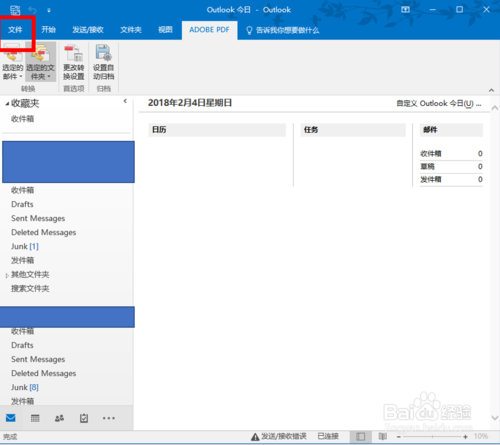Click 收件箱 link in 邮件 summary
The width and height of the screenshot is (500, 445).
(431, 153)
